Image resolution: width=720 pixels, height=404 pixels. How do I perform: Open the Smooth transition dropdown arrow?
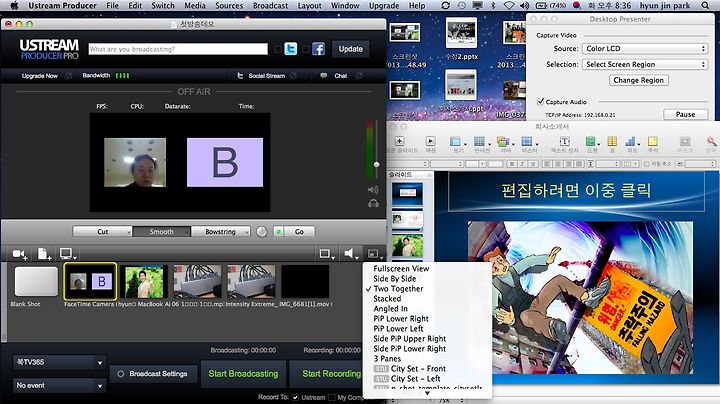[x=187, y=232]
